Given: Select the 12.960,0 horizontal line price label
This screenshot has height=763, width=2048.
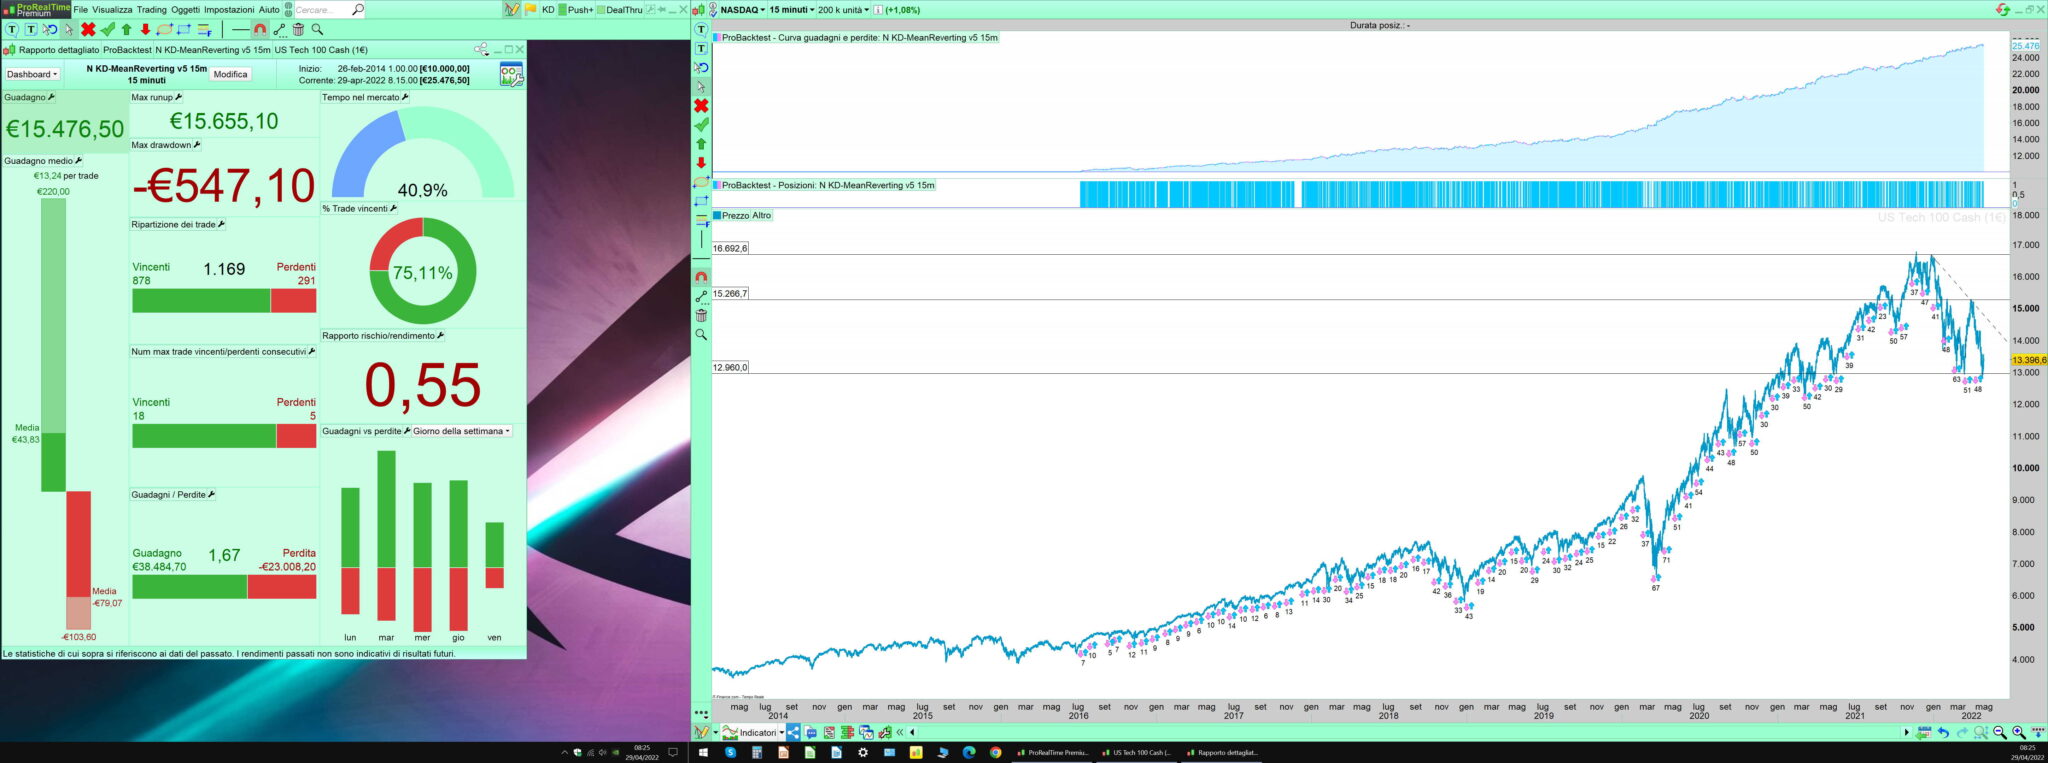Looking at the screenshot, I should 730,367.
